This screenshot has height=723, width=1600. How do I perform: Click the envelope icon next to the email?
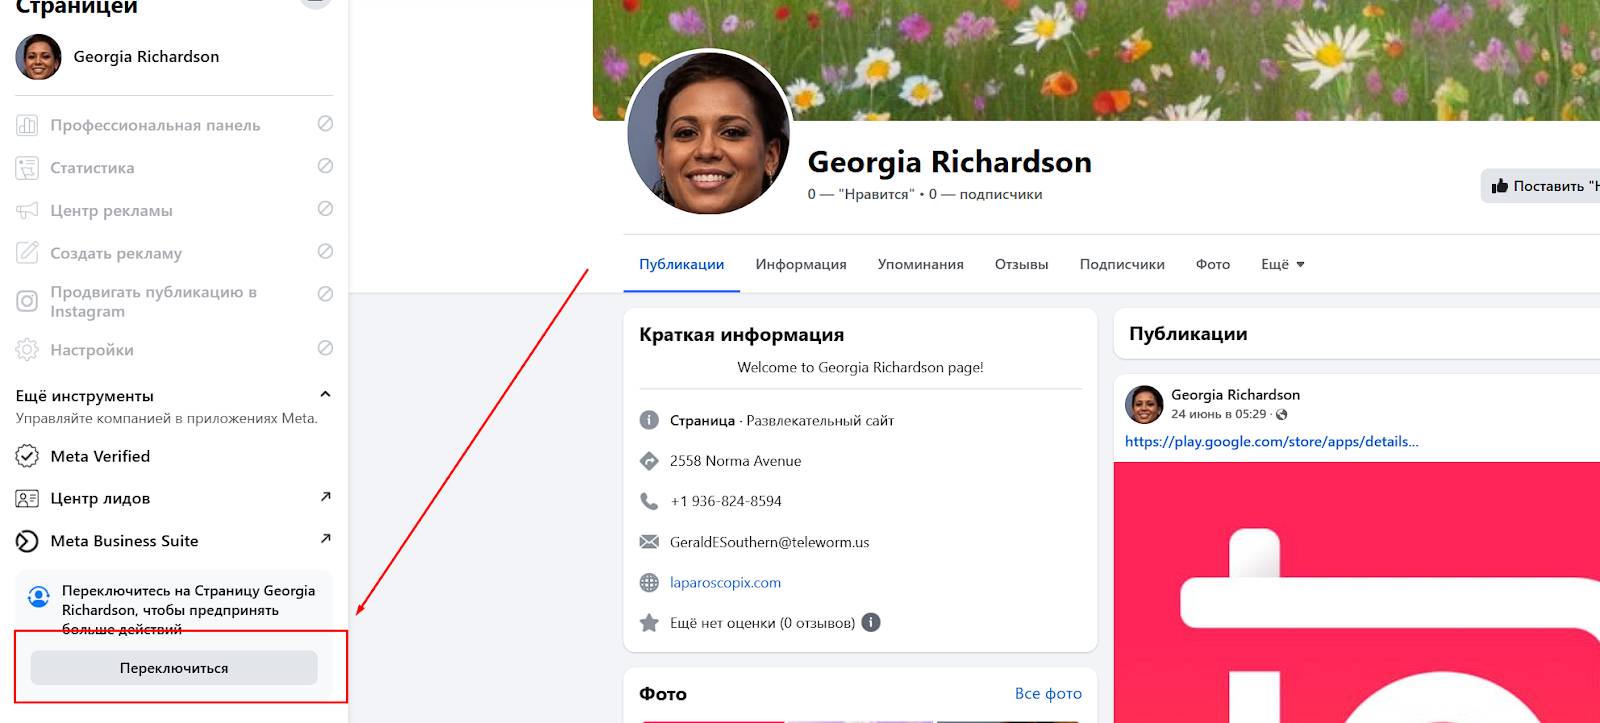click(649, 542)
